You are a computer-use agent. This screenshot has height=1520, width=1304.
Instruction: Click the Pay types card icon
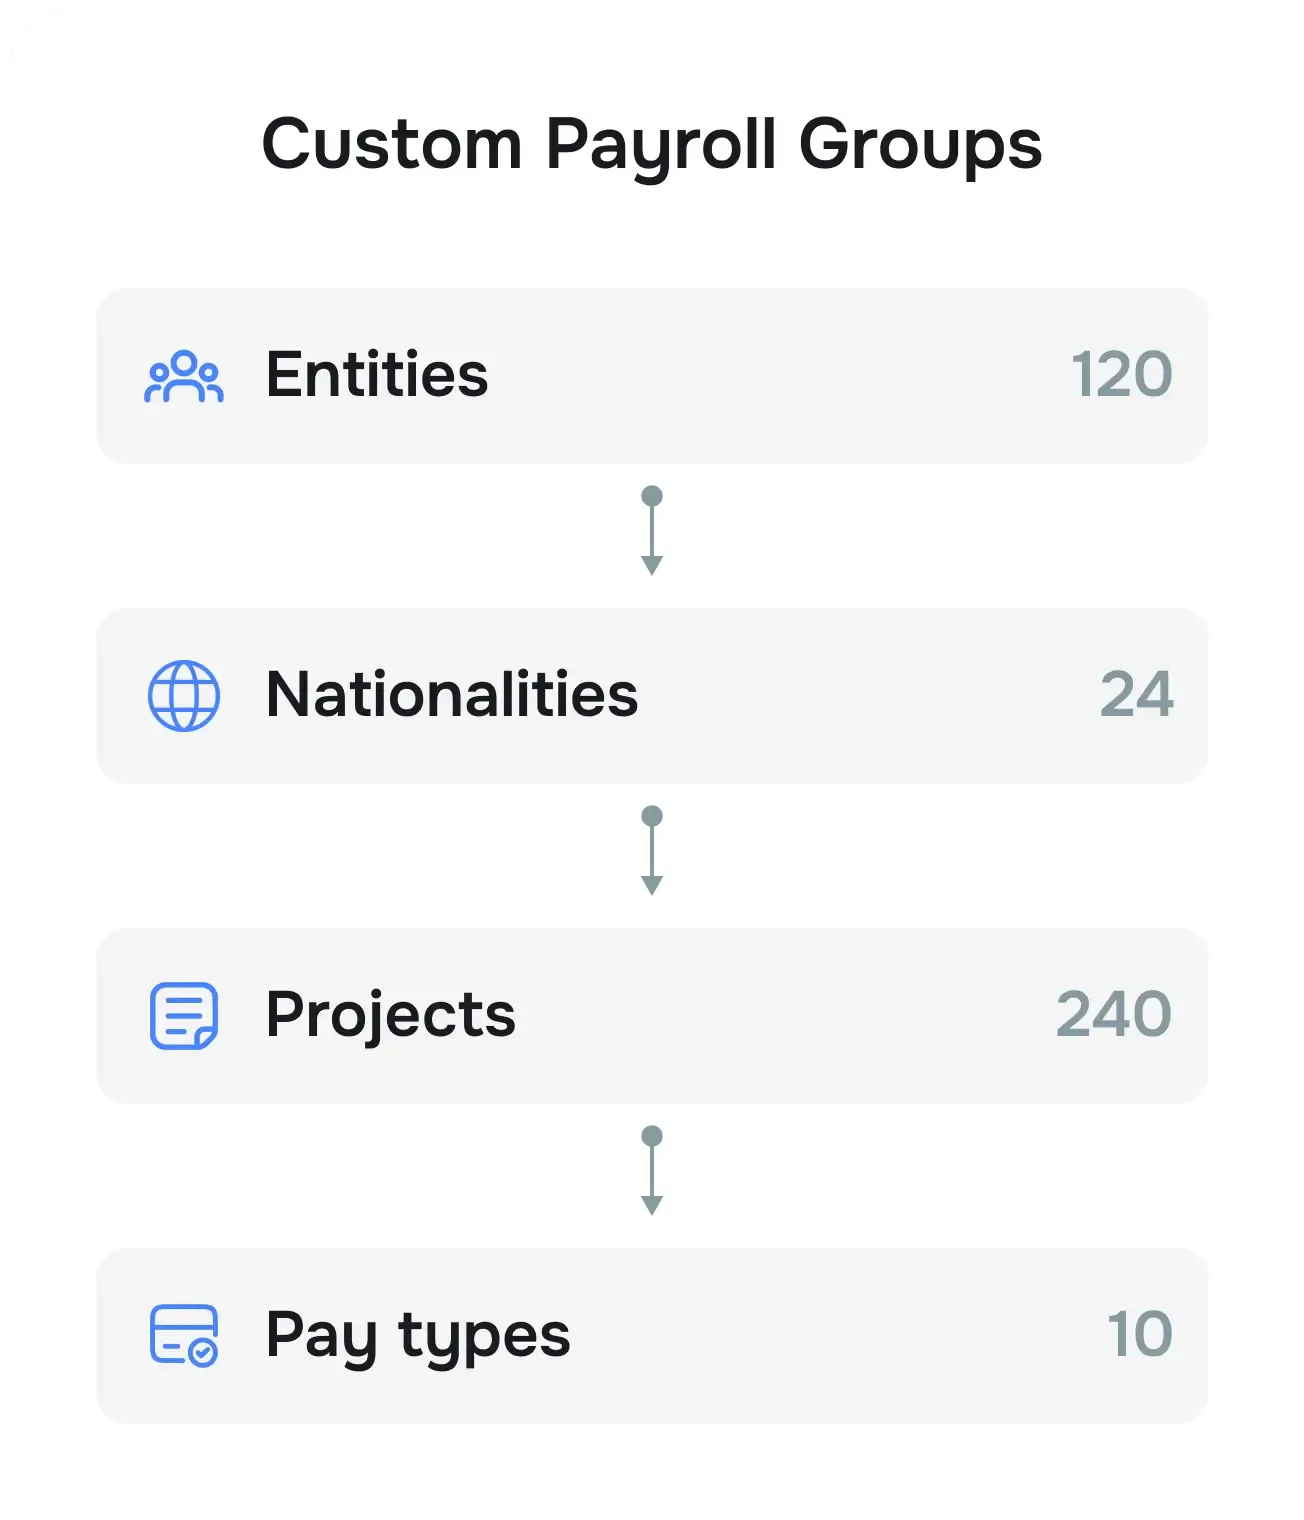(184, 1336)
